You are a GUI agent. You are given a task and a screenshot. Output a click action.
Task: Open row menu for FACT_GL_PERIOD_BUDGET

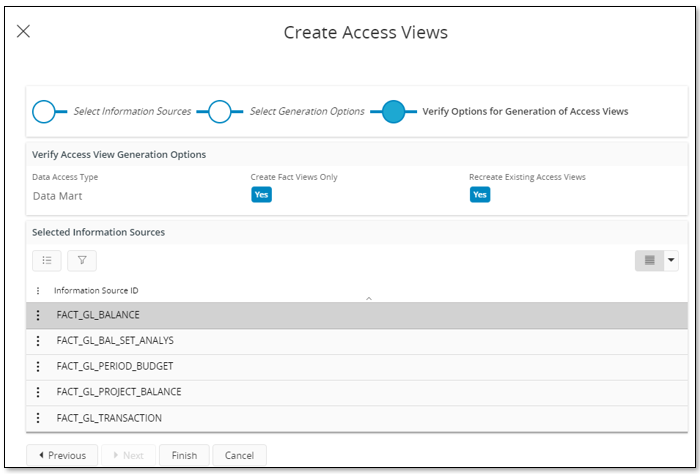click(x=38, y=367)
